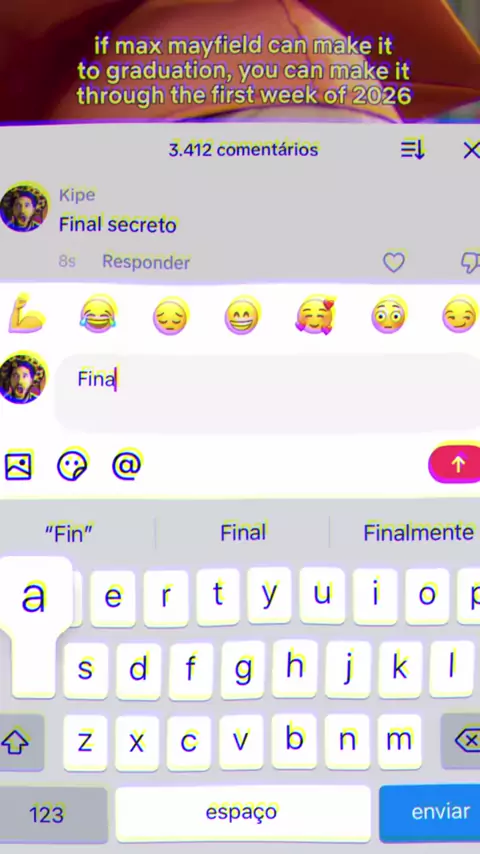Tap Responder under Kipe's comment

[x=146, y=263]
